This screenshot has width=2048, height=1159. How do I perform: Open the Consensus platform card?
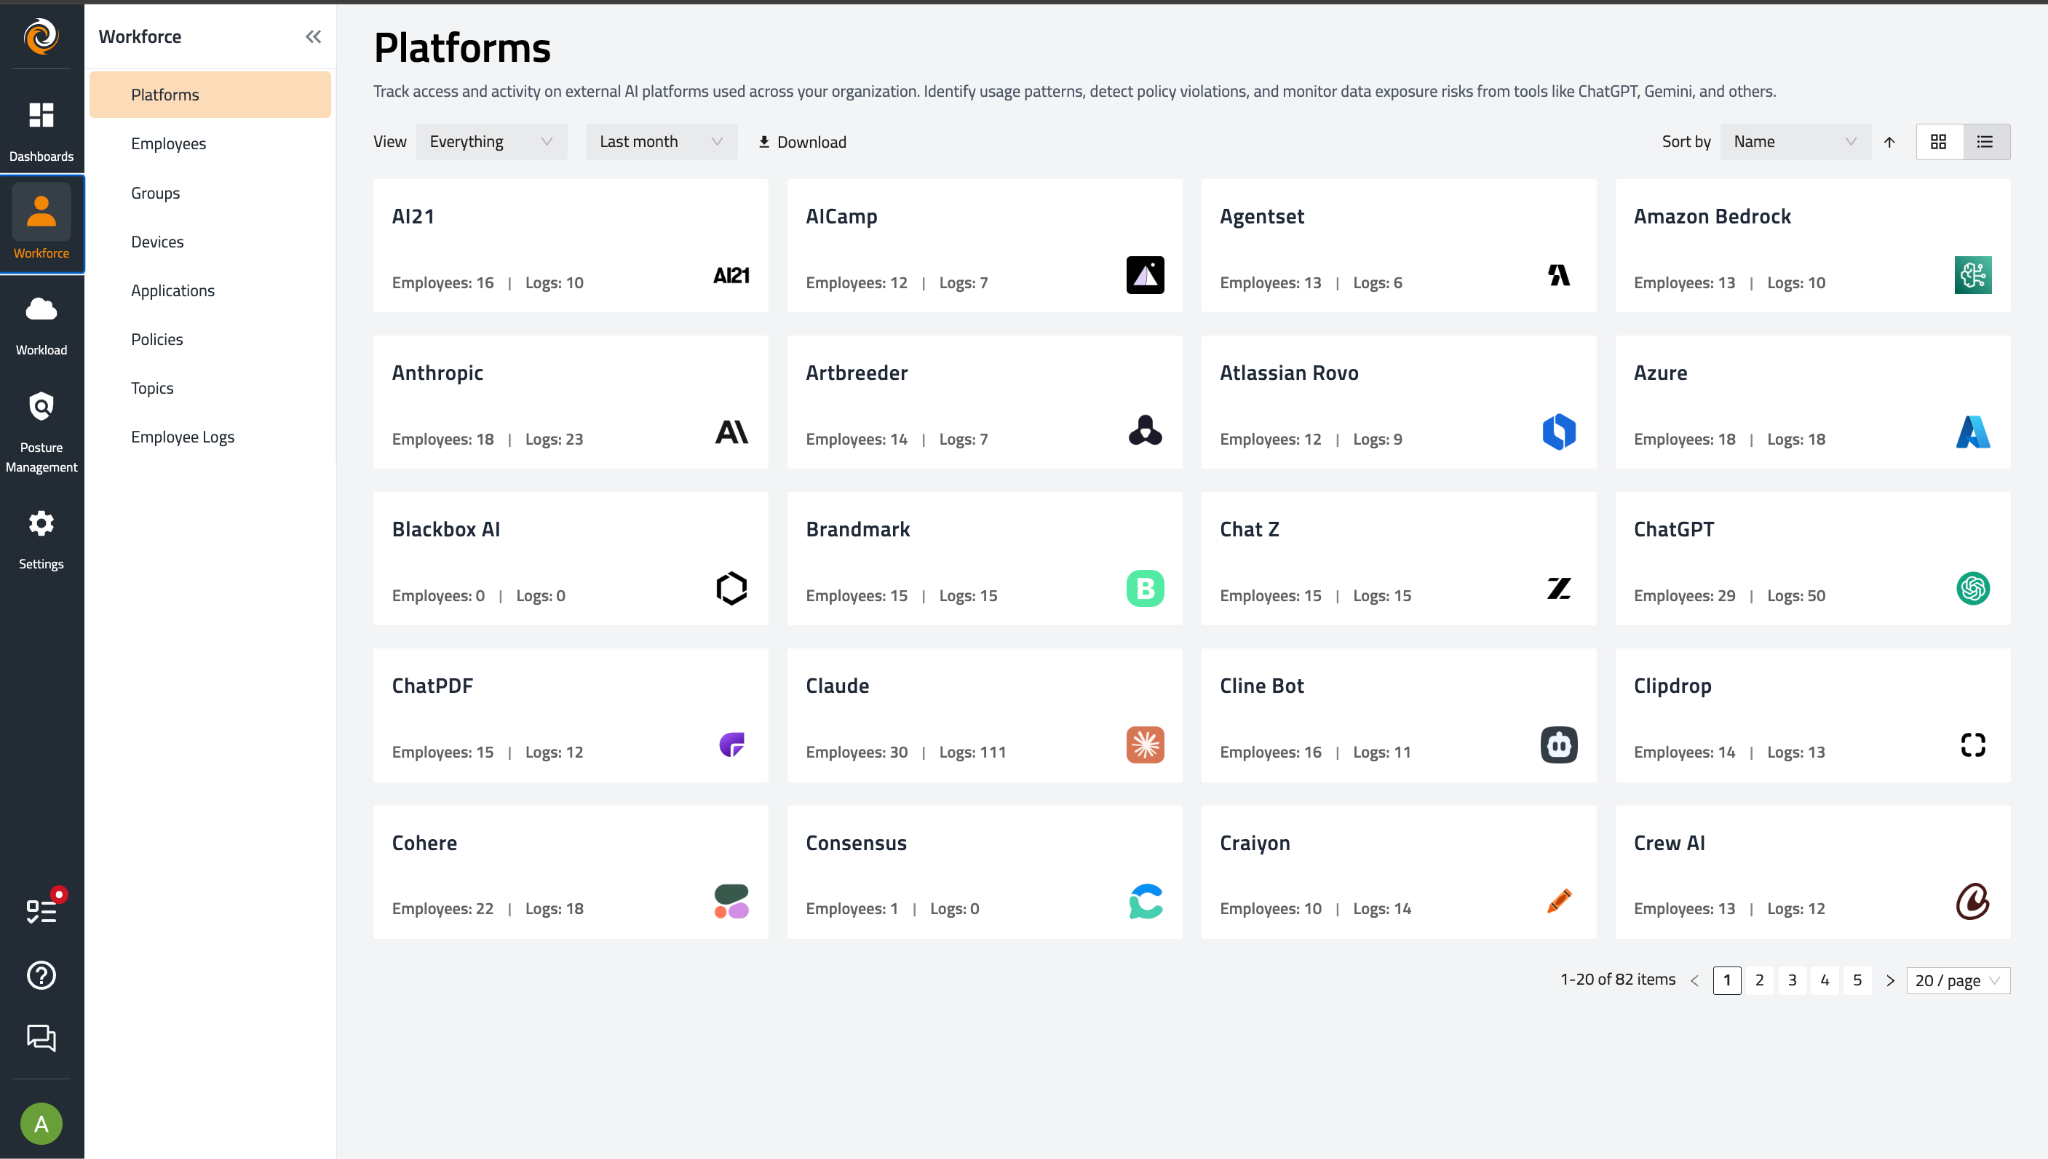coord(985,872)
